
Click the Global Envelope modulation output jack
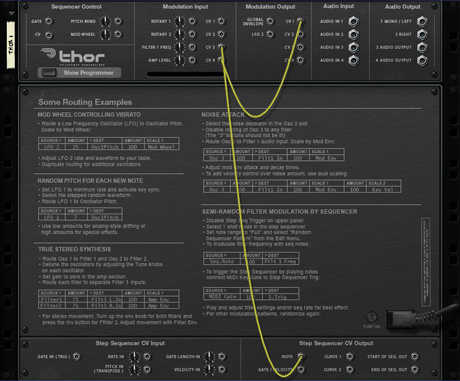coord(270,22)
